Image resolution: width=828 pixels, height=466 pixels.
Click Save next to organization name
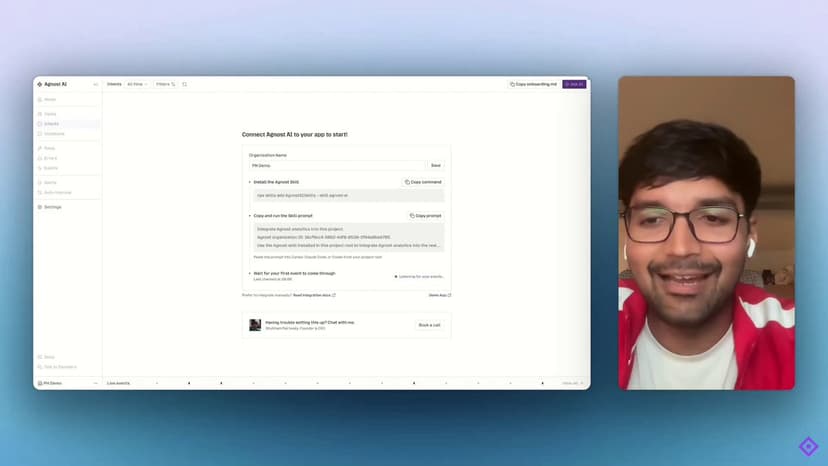pyautogui.click(x=436, y=165)
